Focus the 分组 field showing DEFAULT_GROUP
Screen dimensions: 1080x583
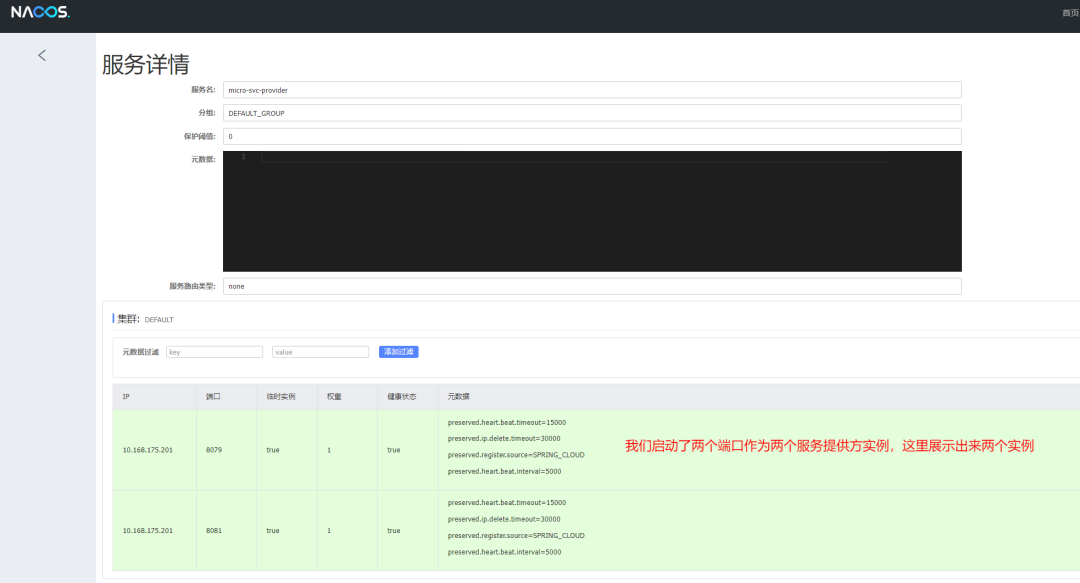(x=591, y=113)
